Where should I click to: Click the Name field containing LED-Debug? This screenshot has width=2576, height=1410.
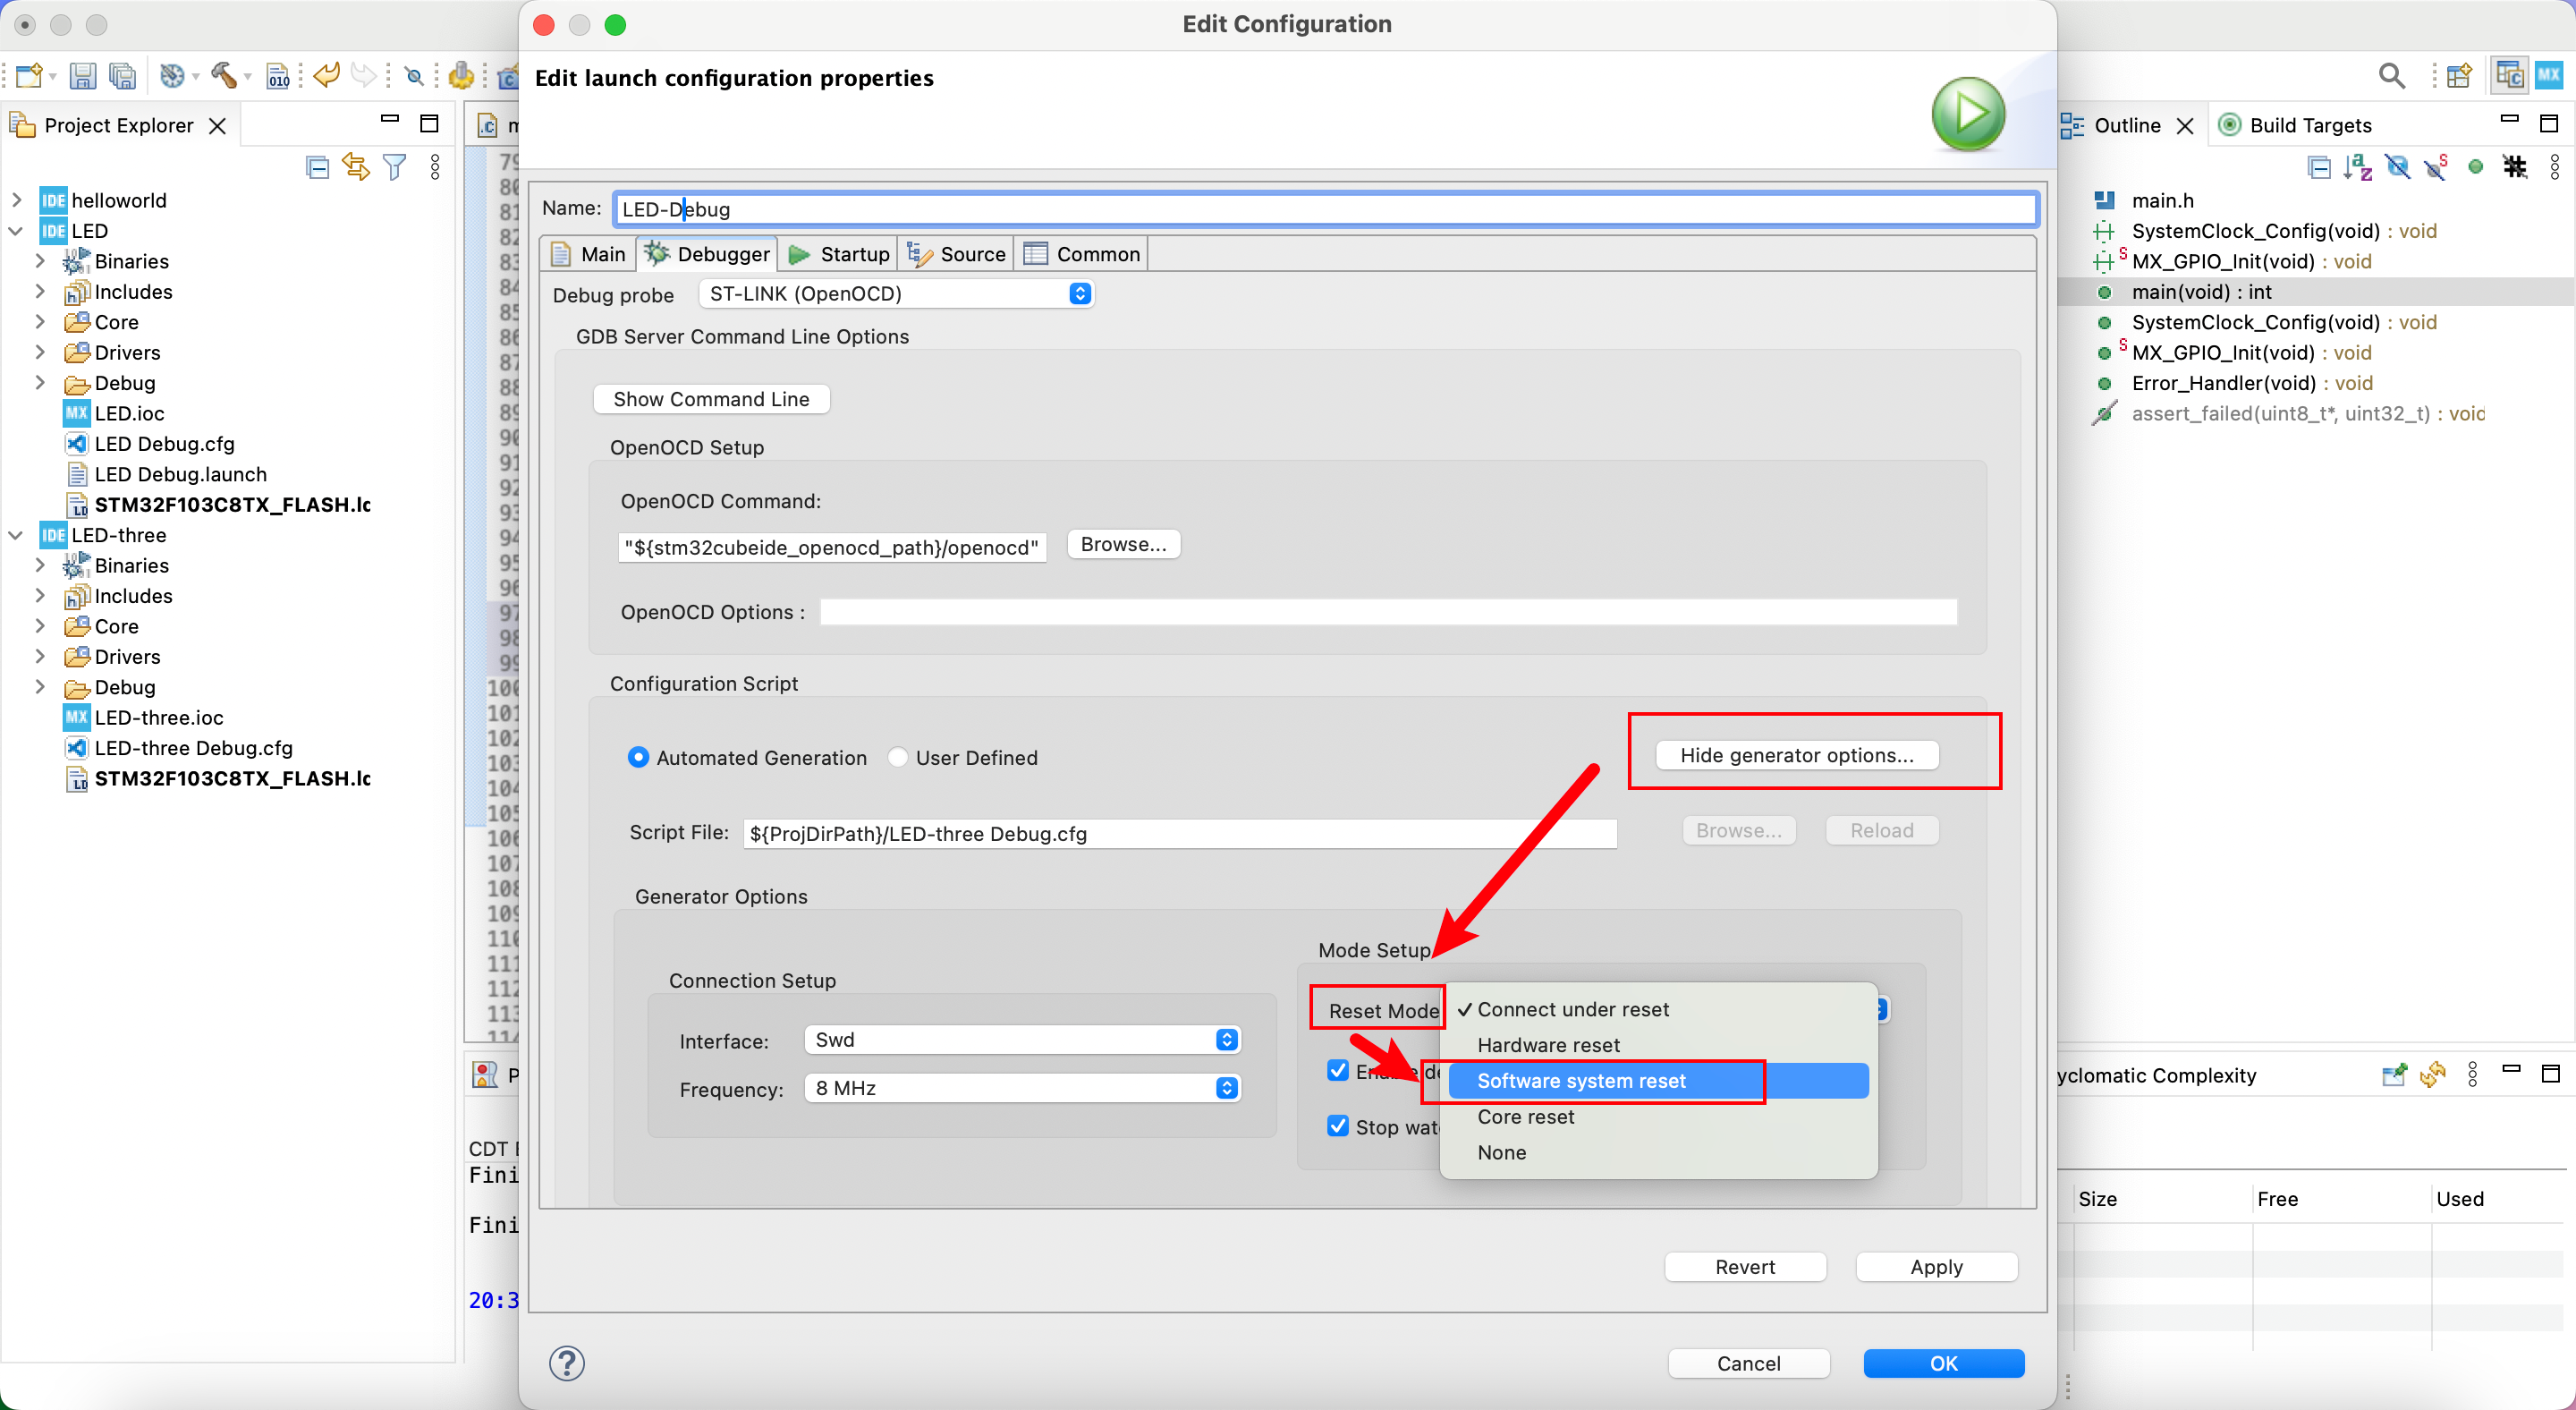(x=1325, y=209)
